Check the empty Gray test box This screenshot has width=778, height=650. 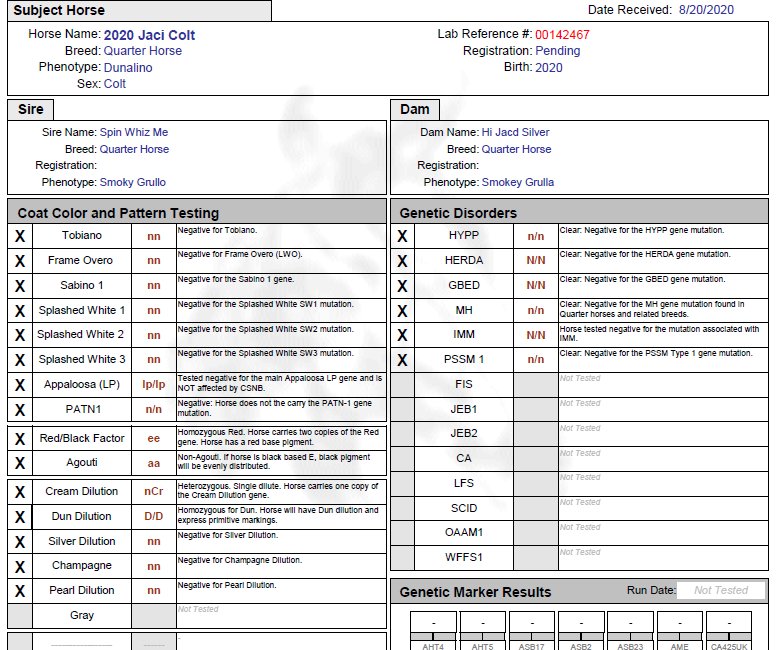tap(20, 615)
